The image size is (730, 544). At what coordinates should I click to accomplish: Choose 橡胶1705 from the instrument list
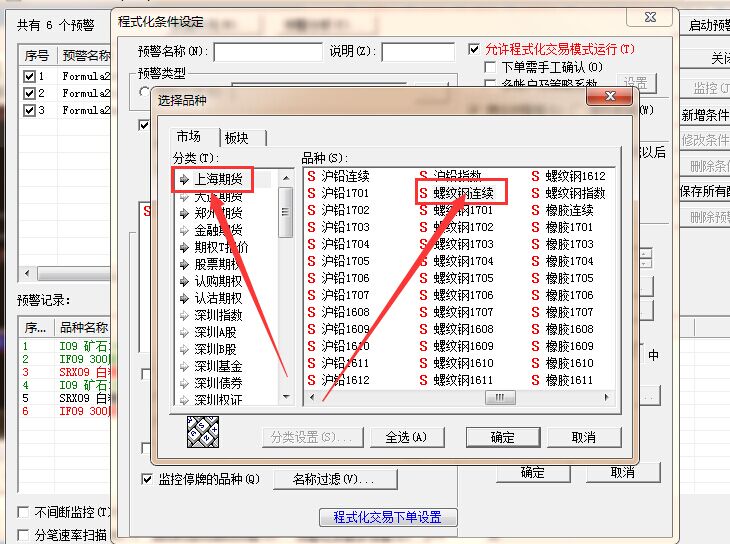569,278
